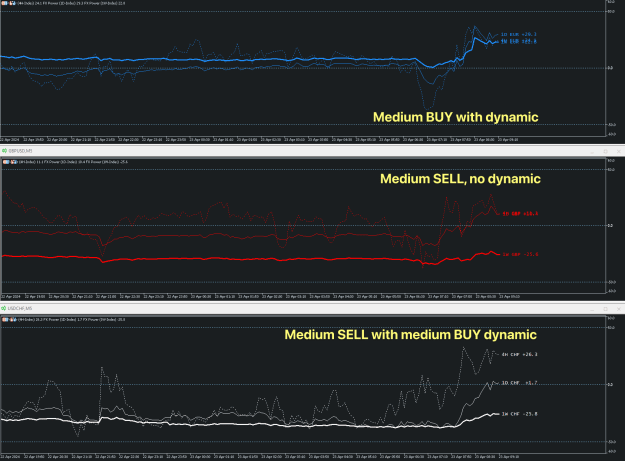Click the '4H CHF +26.3' line label

click(519, 354)
